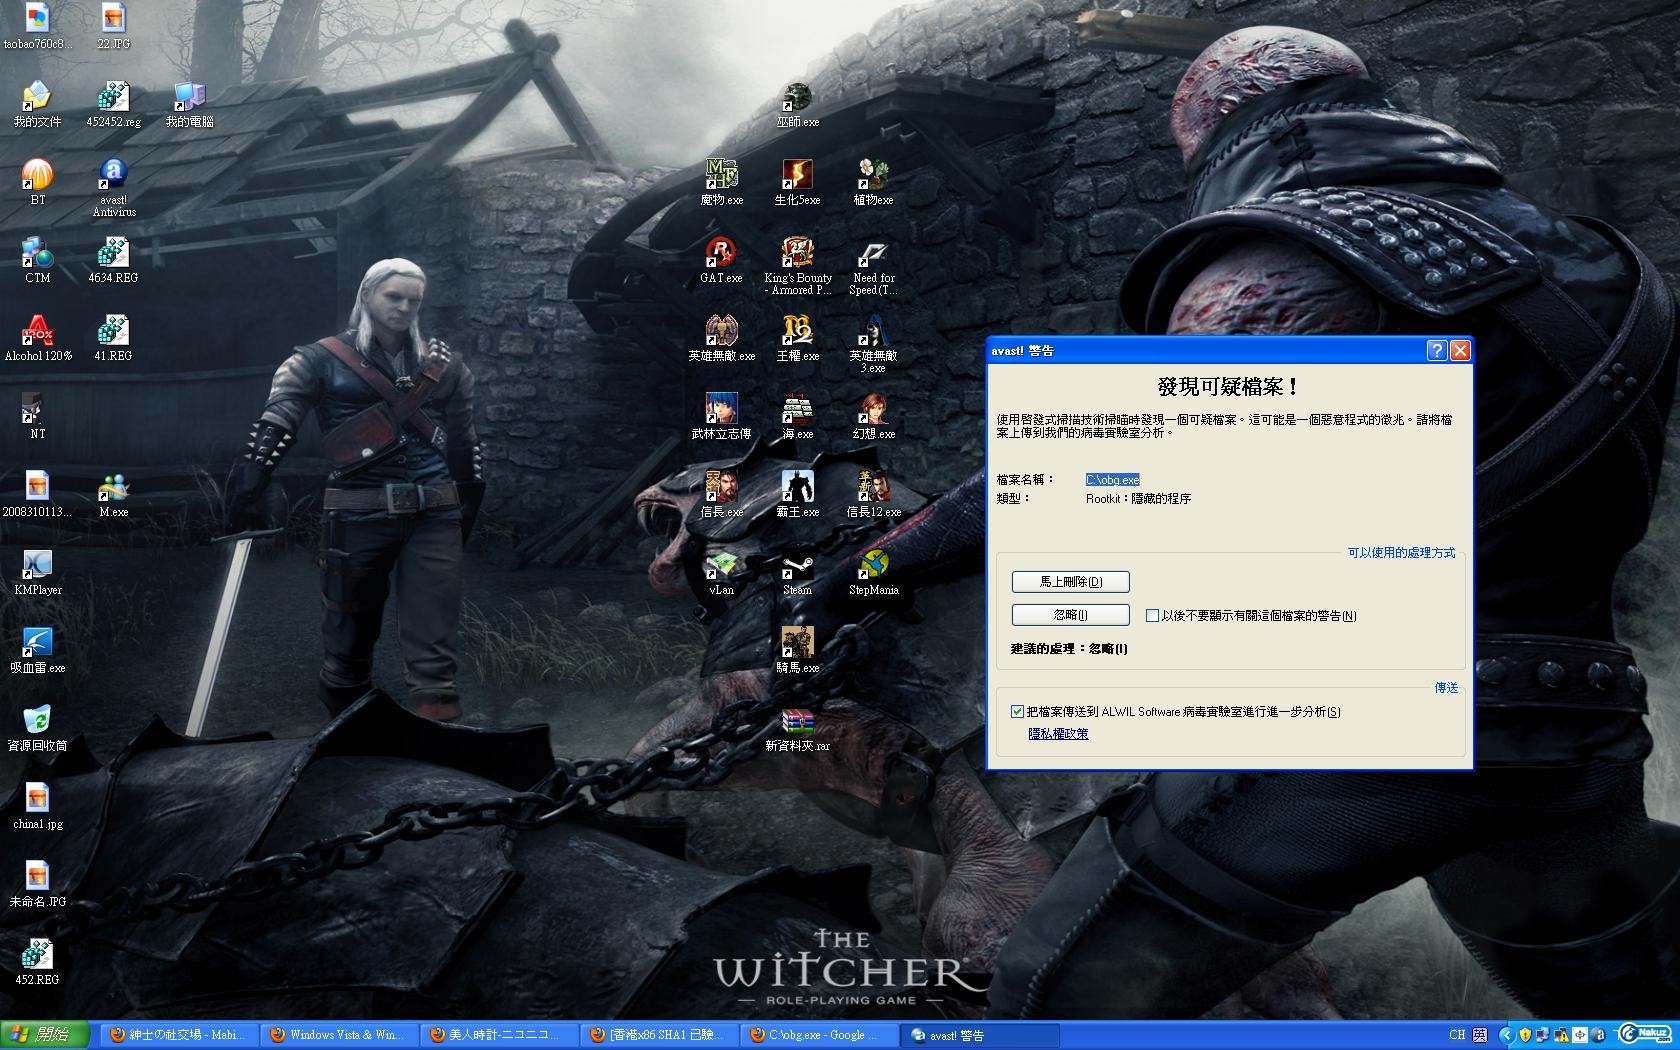Open china1.jpg desktop icon
Image resolution: width=1680 pixels, height=1050 pixels.
coord(37,806)
